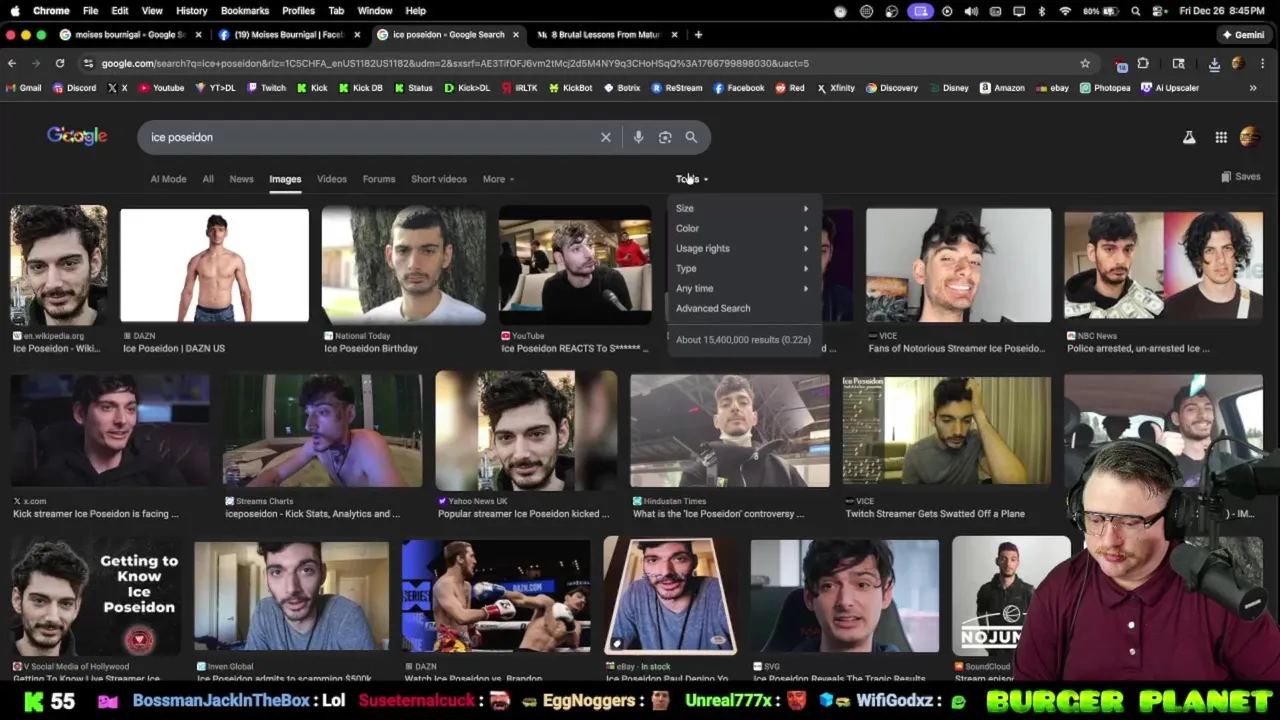Open macOS Spotlight search icon
The width and height of the screenshot is (1280, 720).
click(1136, 11)
